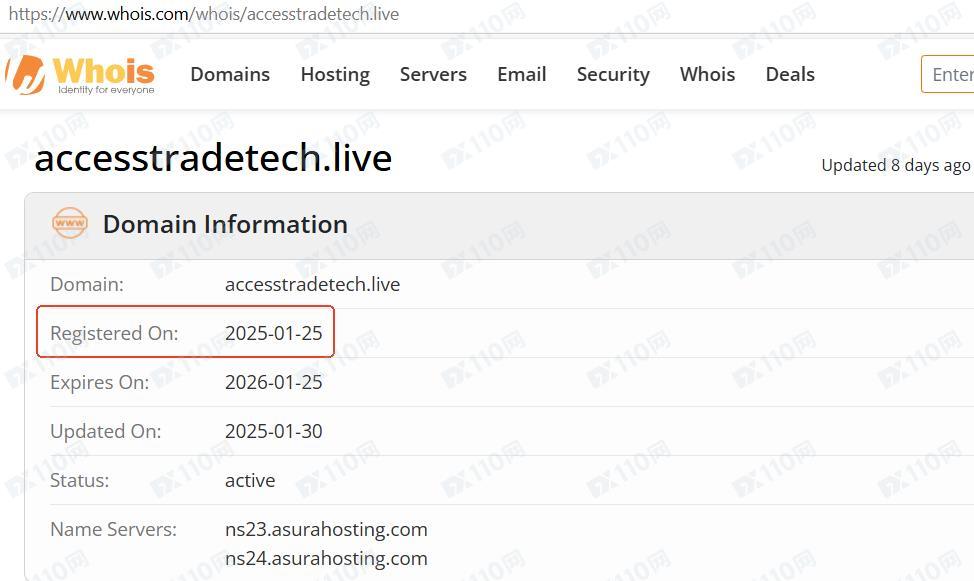Focus the domain search input field
Image resolution: width=974 pixels, height=581 pixels.
click(948, 75)
